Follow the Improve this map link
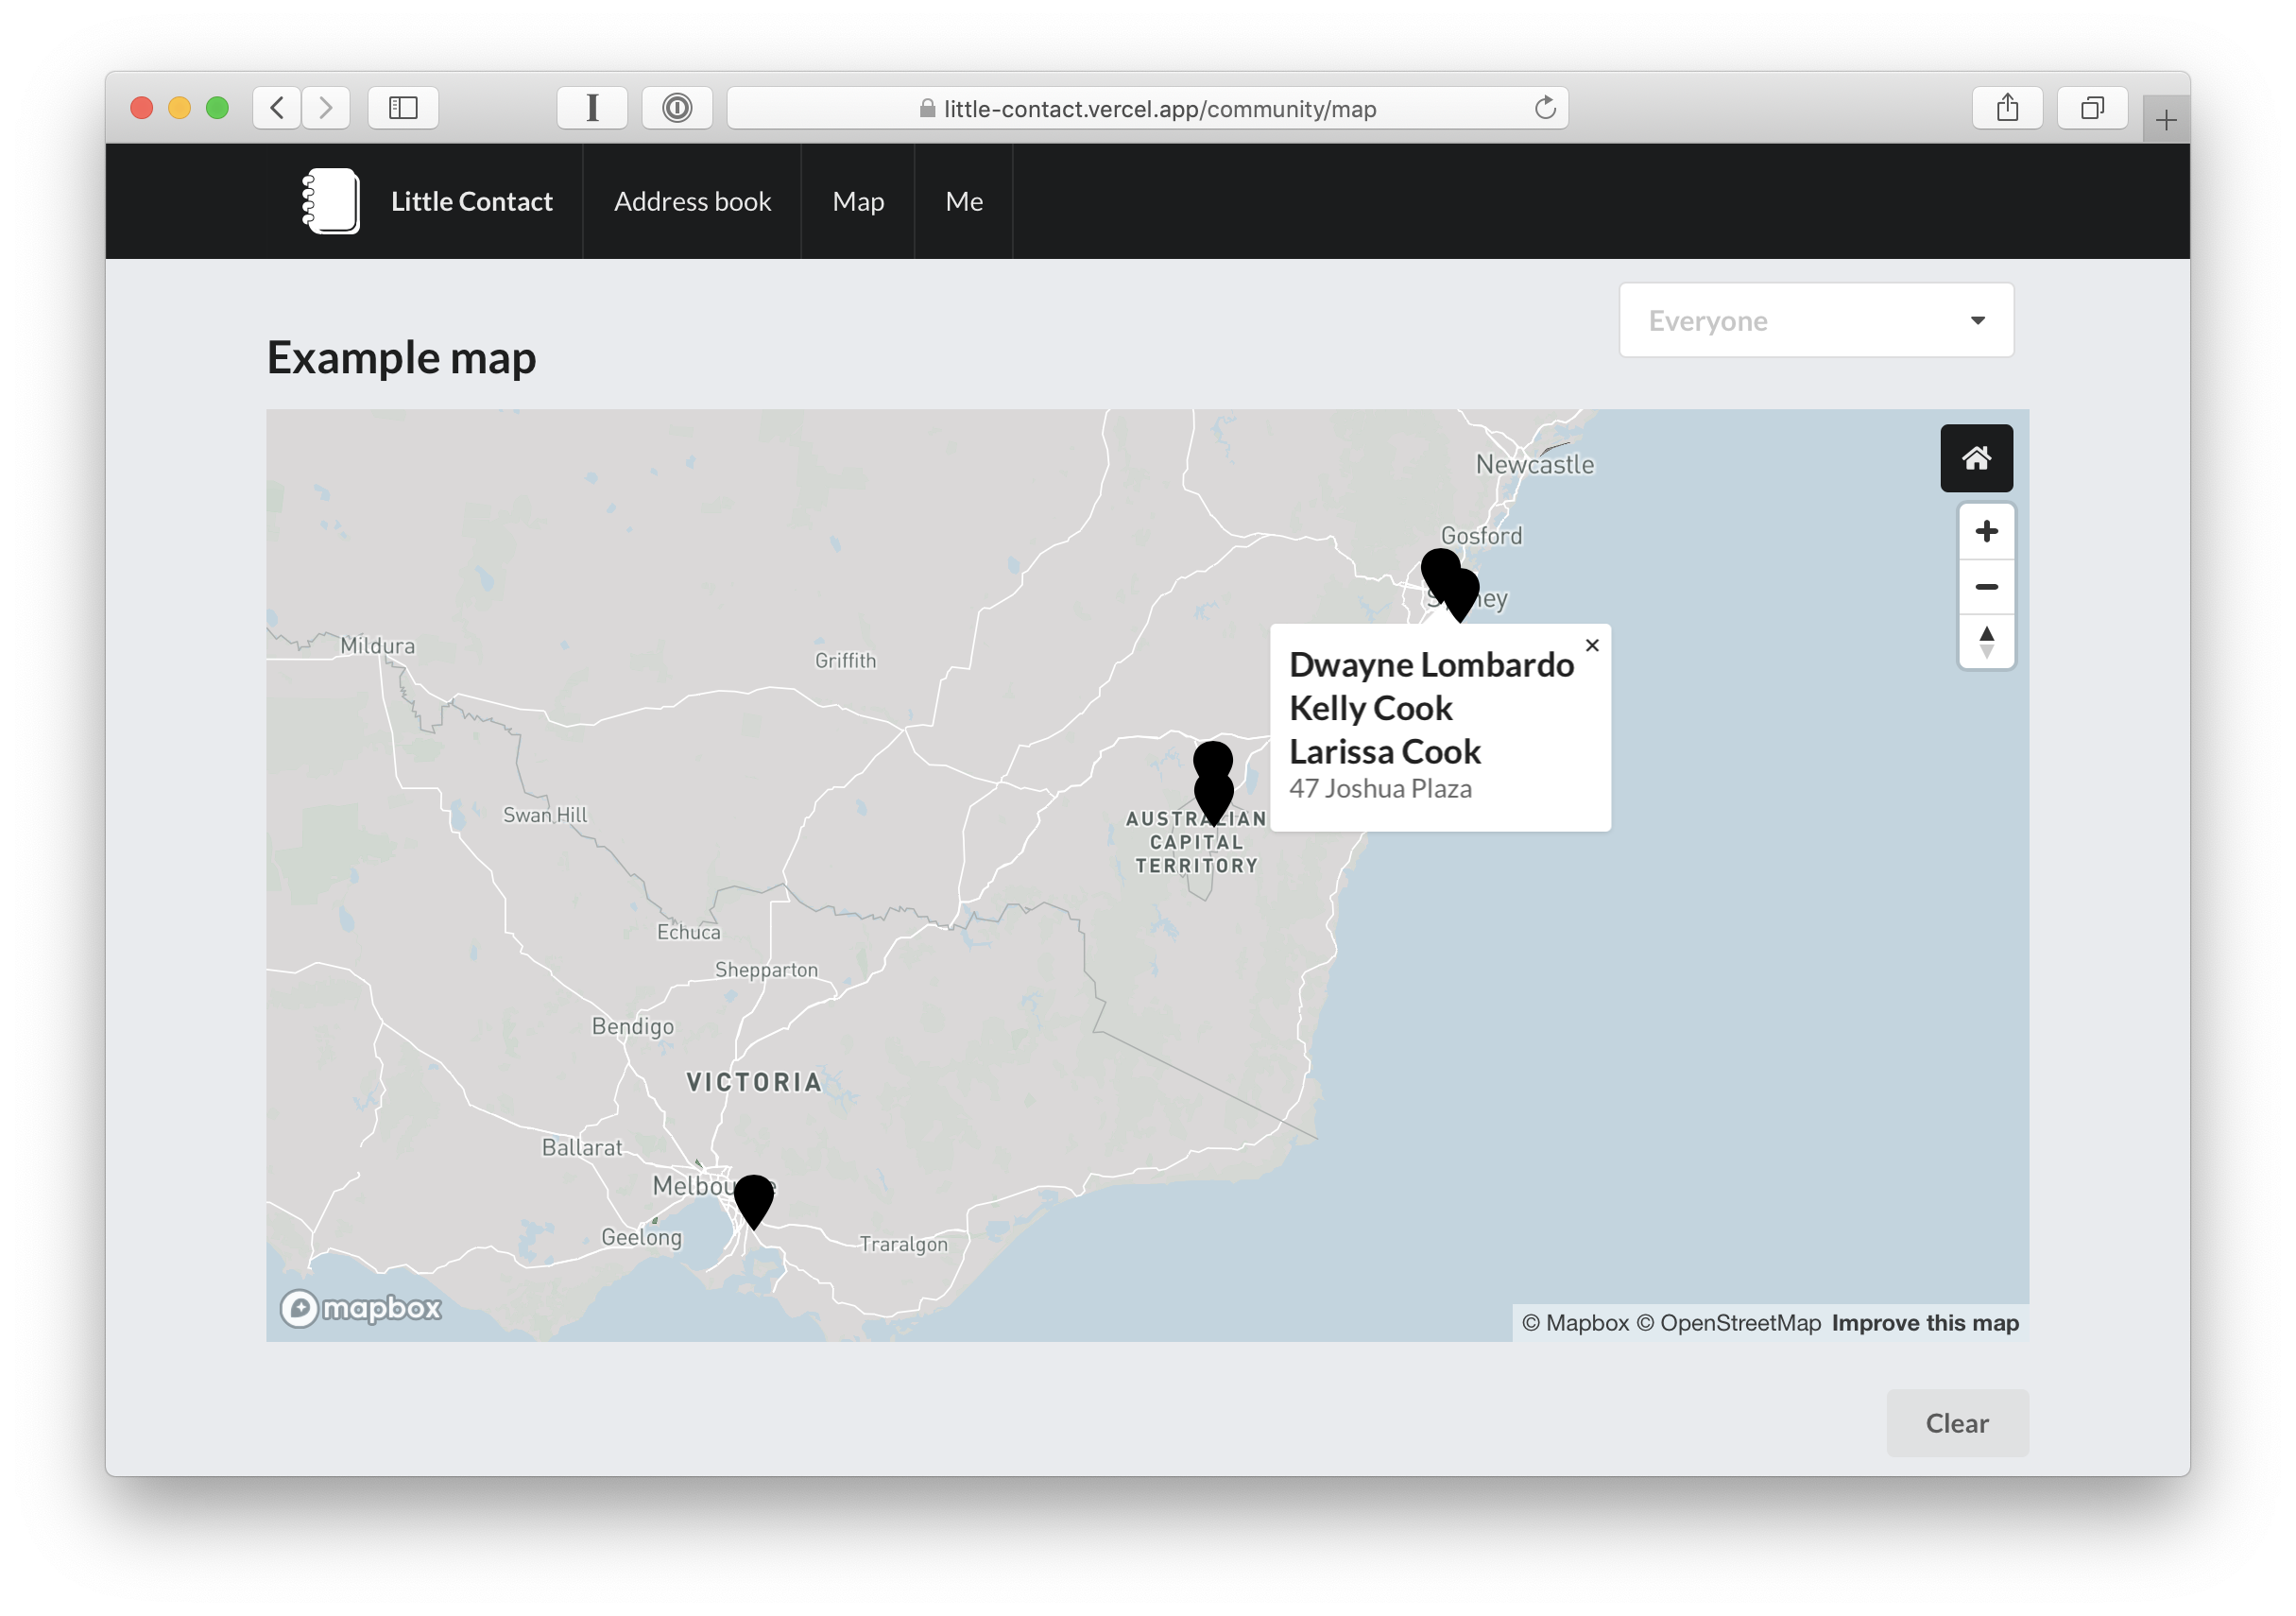The height and width of the screenshot is (1616, 2296). tap(1924, 1323)
